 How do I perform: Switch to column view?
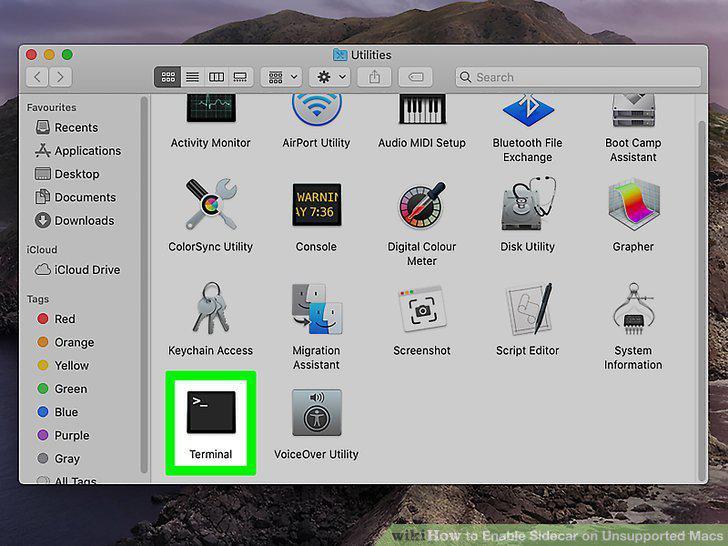216,77
